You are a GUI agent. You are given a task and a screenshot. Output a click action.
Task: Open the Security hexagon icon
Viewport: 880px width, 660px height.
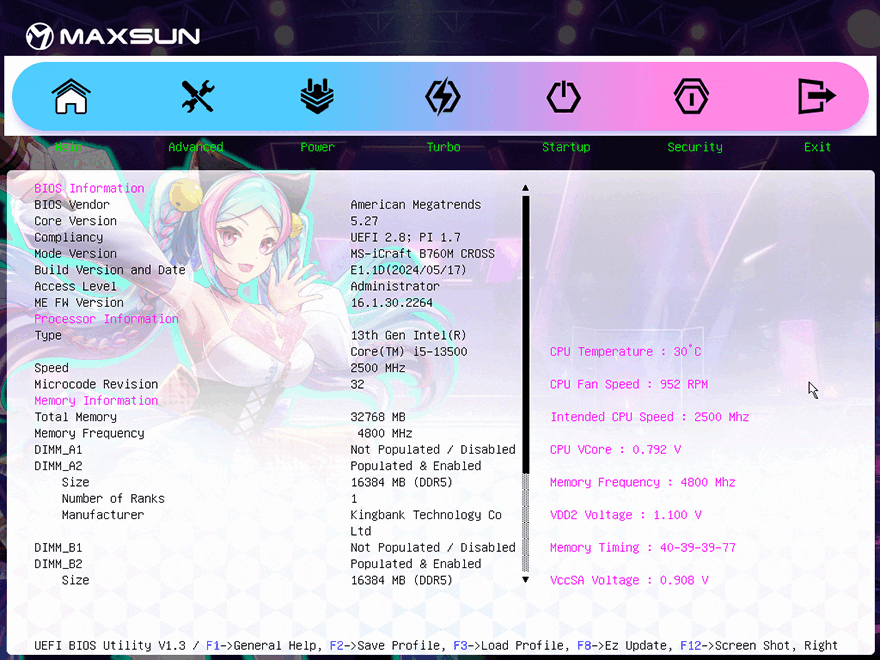(691, 97)
